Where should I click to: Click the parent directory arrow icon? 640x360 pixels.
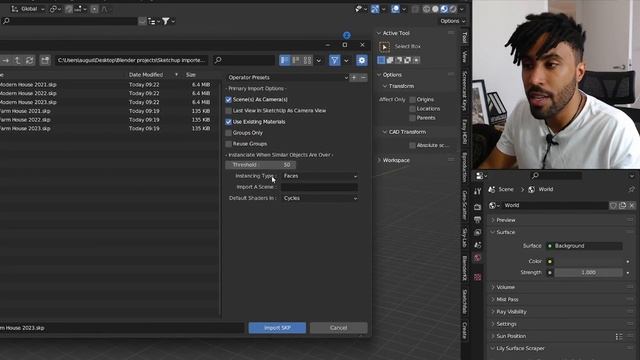click(18, 60)
